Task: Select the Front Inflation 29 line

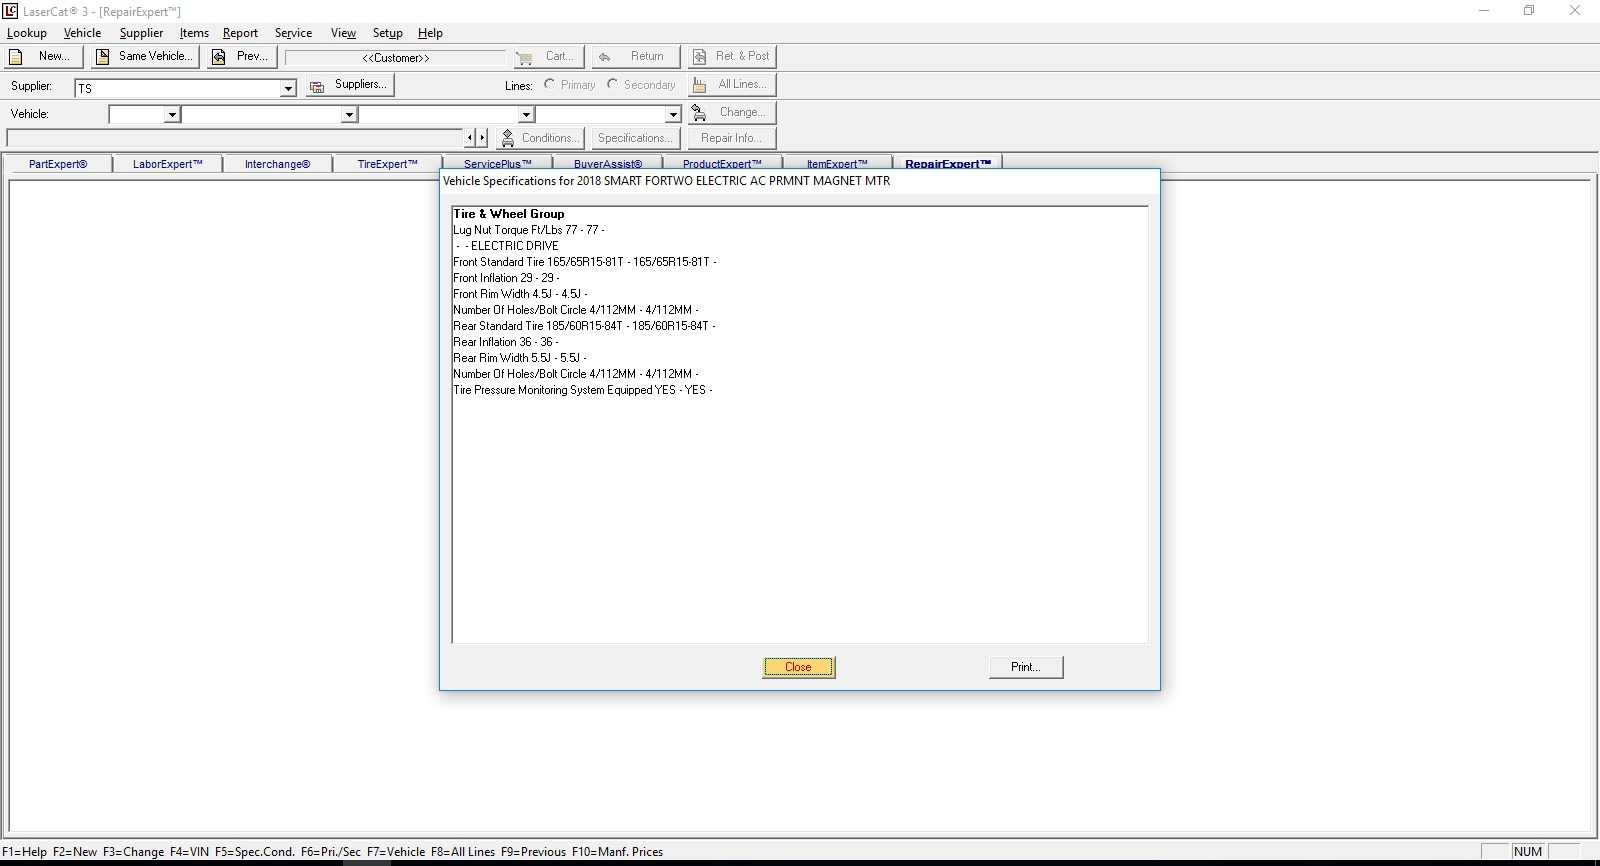Action: (506, 278)
